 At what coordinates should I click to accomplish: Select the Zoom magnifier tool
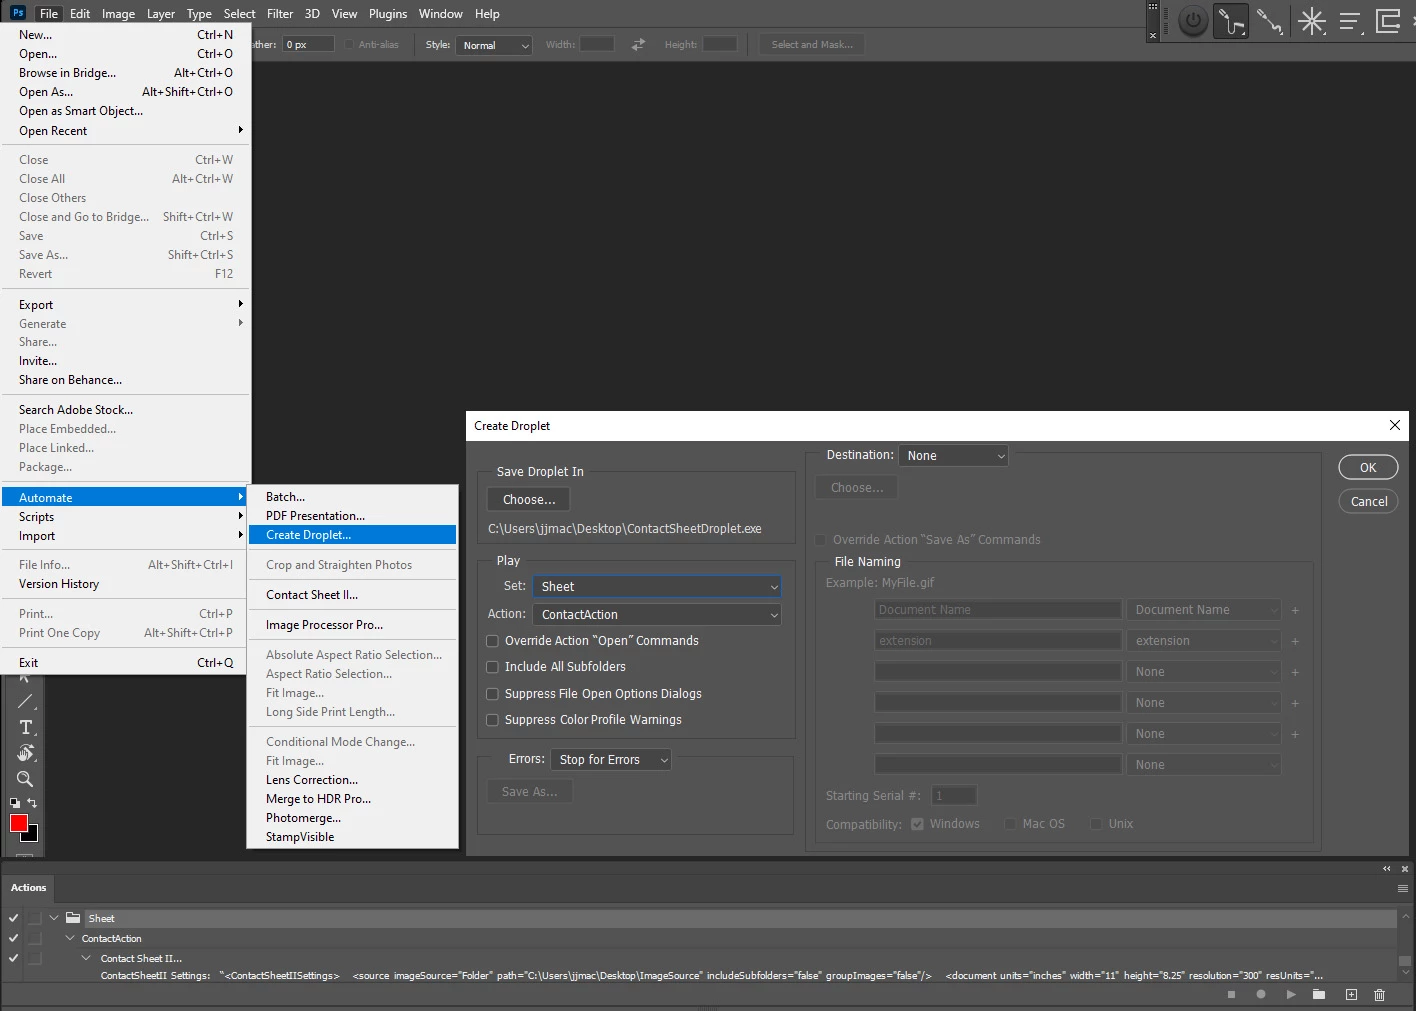[26, 779]
